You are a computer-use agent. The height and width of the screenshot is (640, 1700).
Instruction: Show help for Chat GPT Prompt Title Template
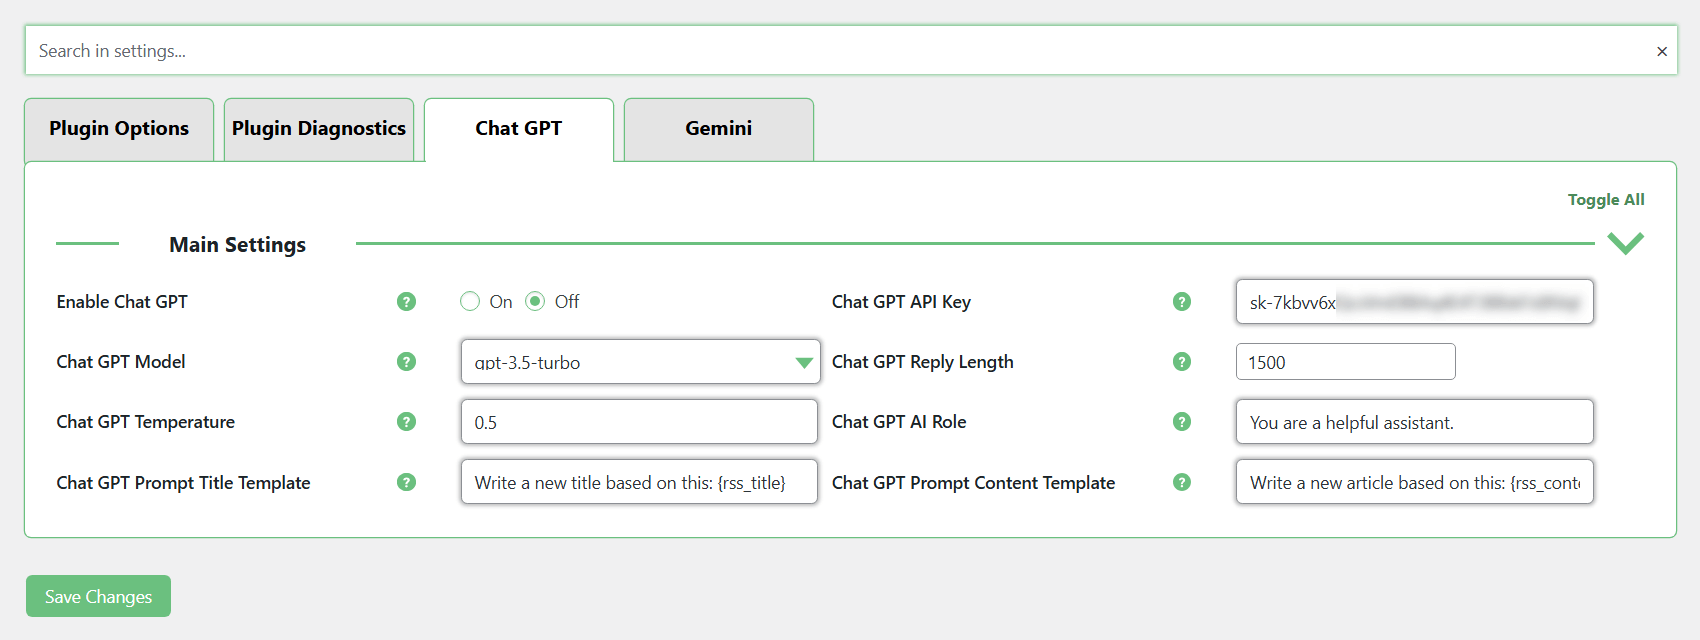click(x=406, y=482)
